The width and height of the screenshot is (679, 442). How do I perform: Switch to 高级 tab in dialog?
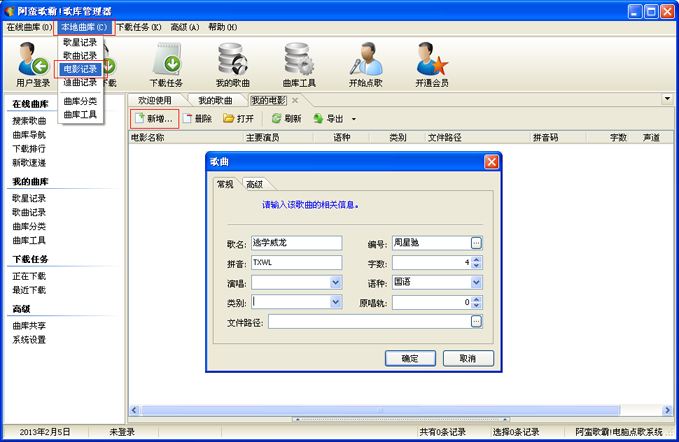coord(255,184)
